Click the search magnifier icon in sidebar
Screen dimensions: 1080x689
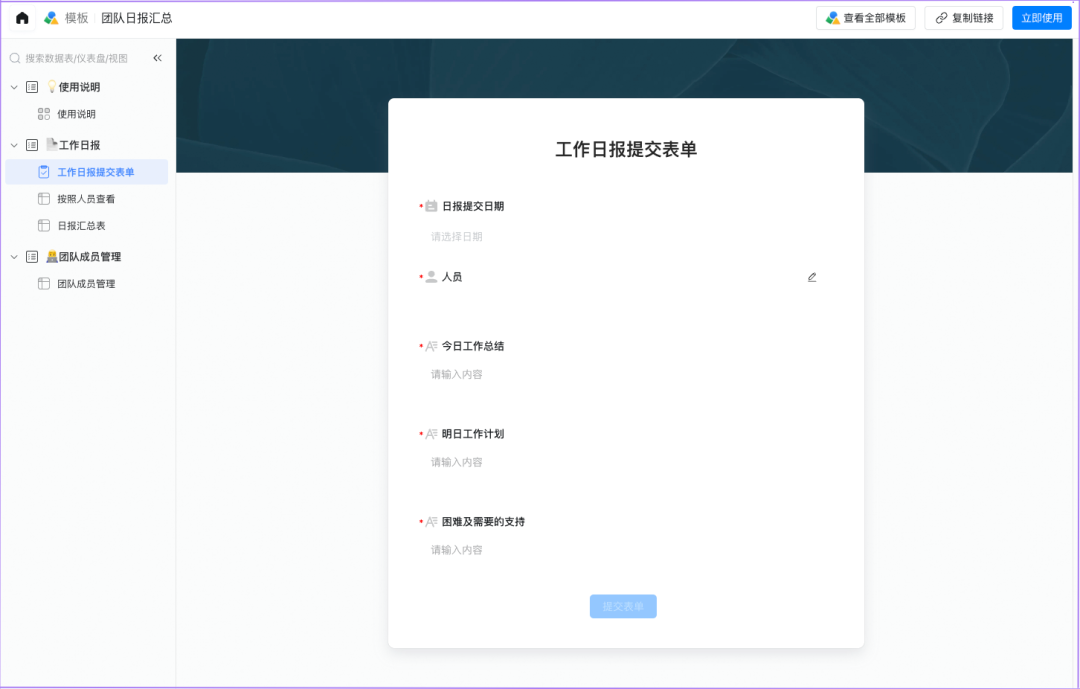[x=15, y=58]
